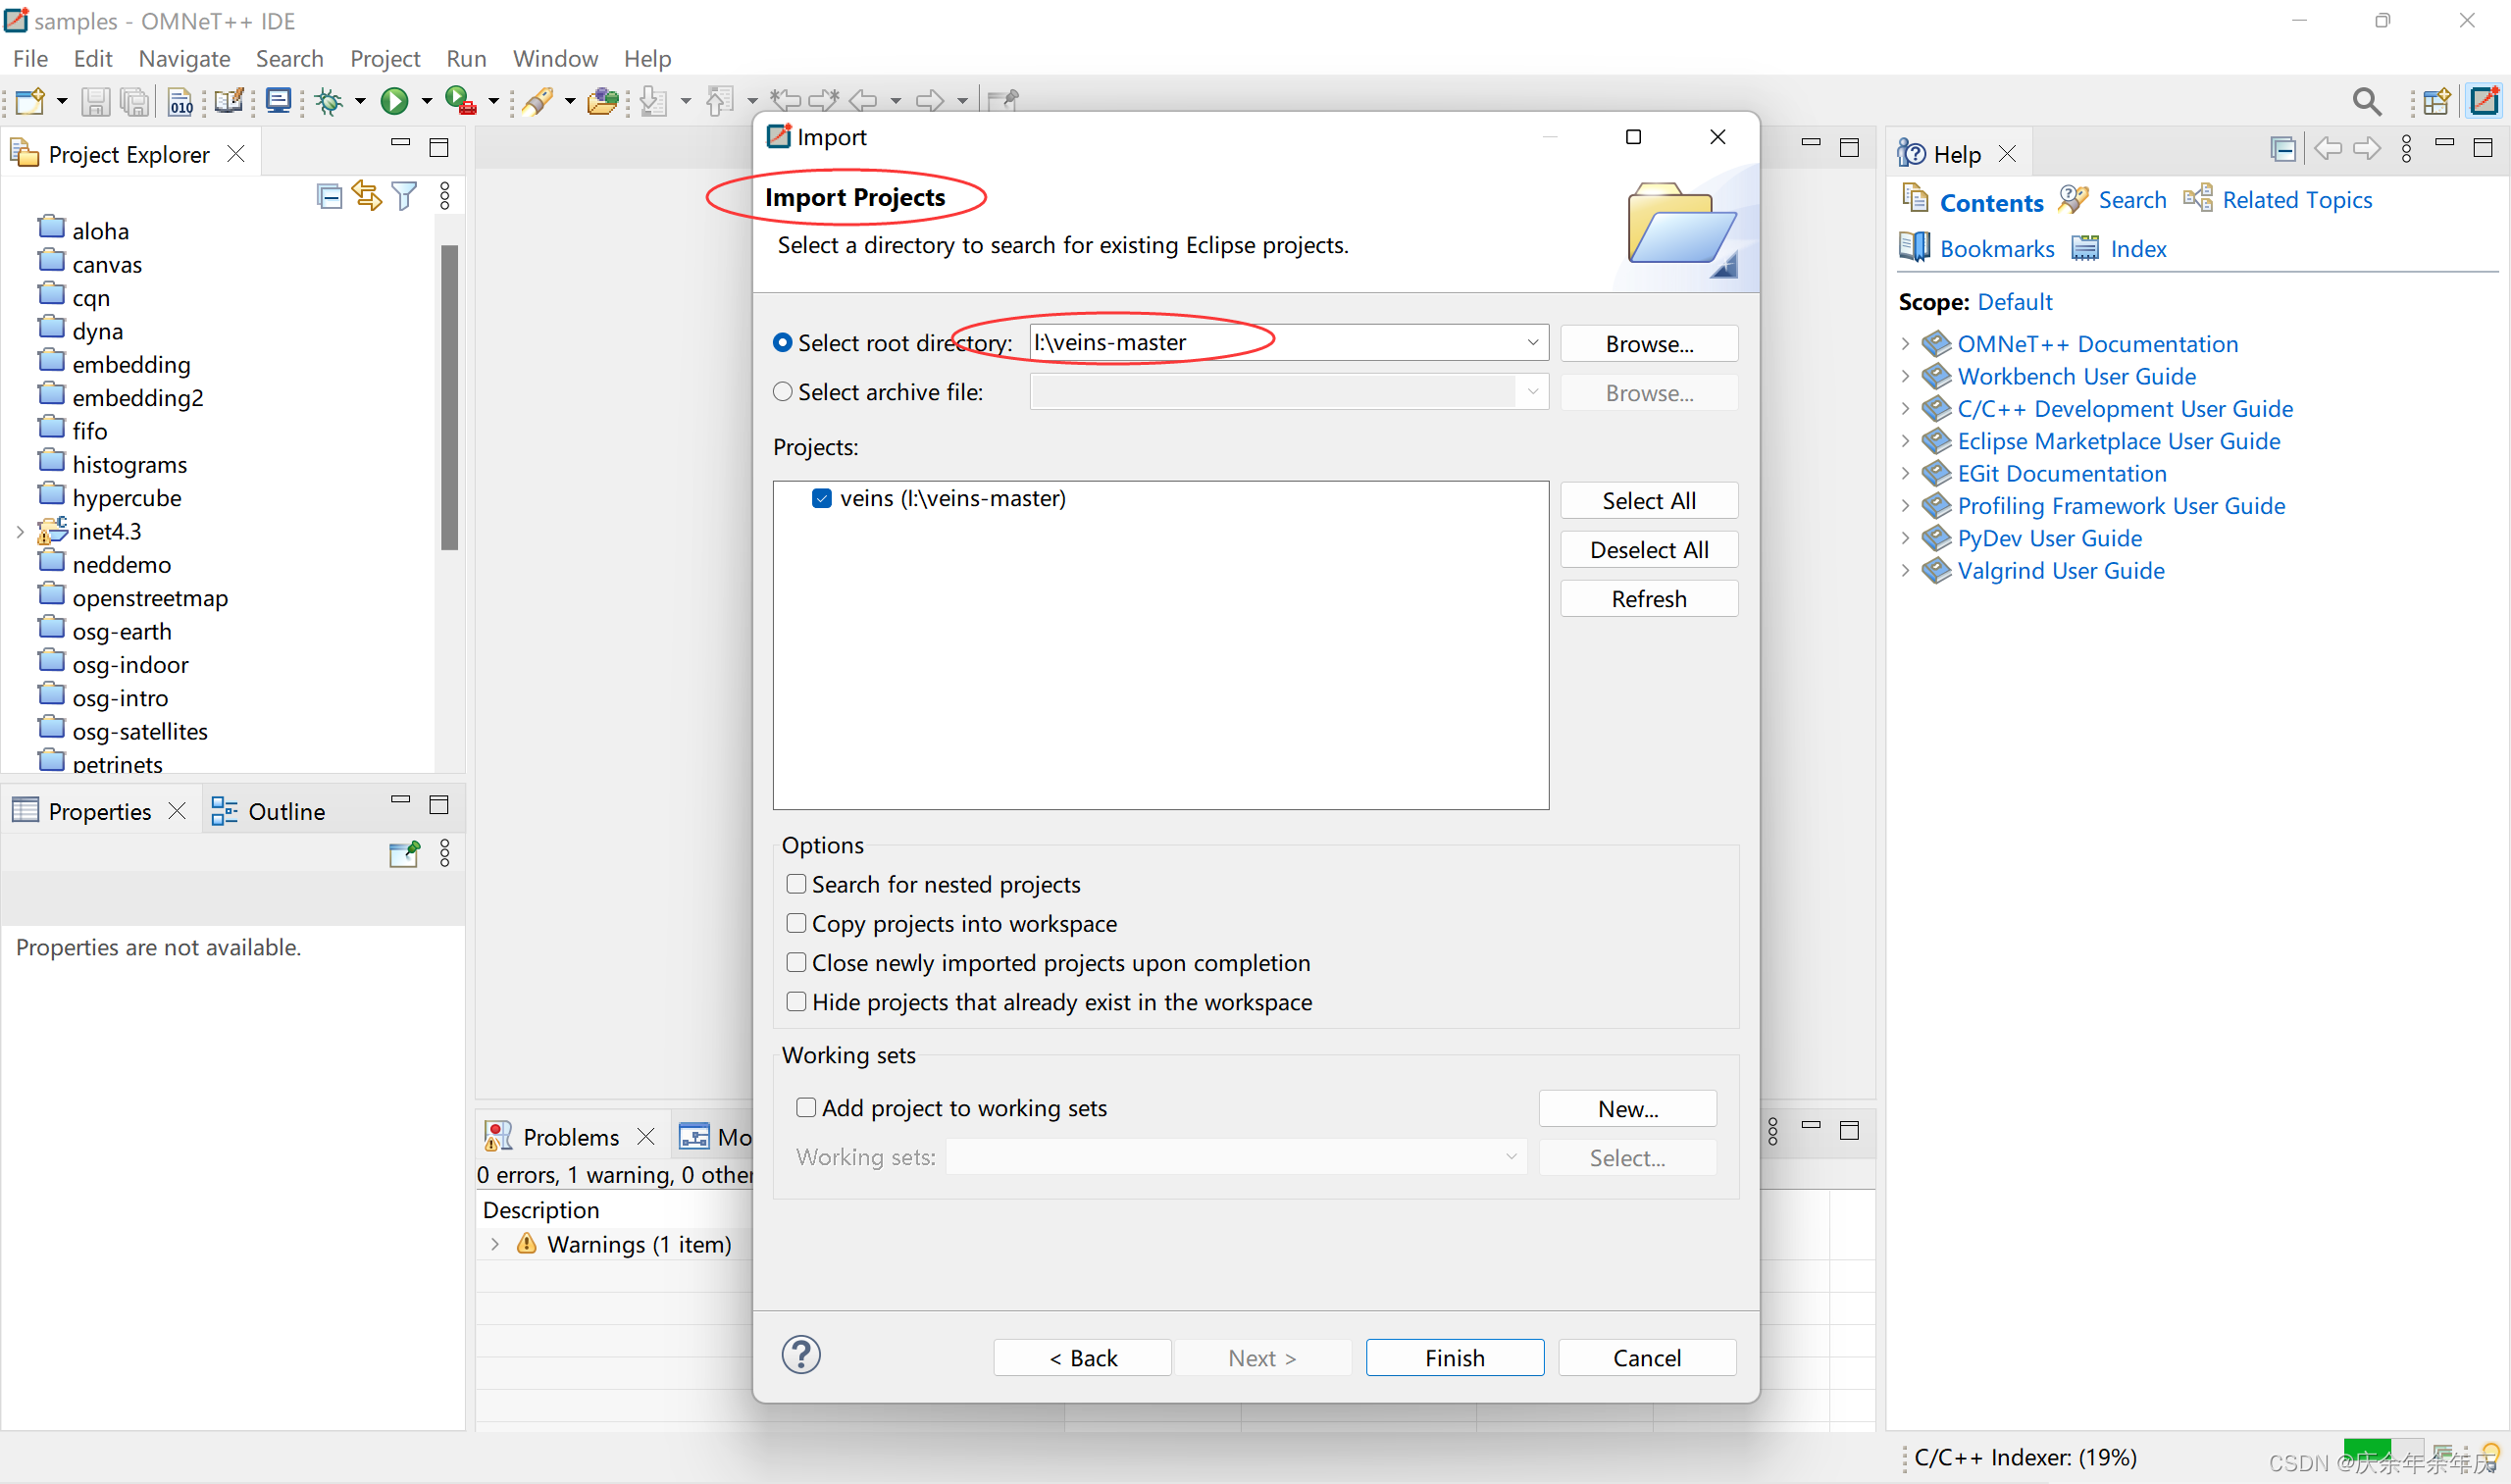Screen dimensions: 2511x1484
Task: Click the Project Explorer vertical scrollbar
Action: 450,400
